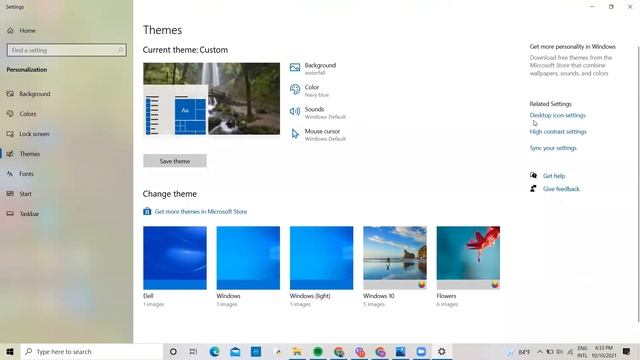640x360 pixels.
Task: Open Zoom from the taskbar
Action: click(421, 351)
